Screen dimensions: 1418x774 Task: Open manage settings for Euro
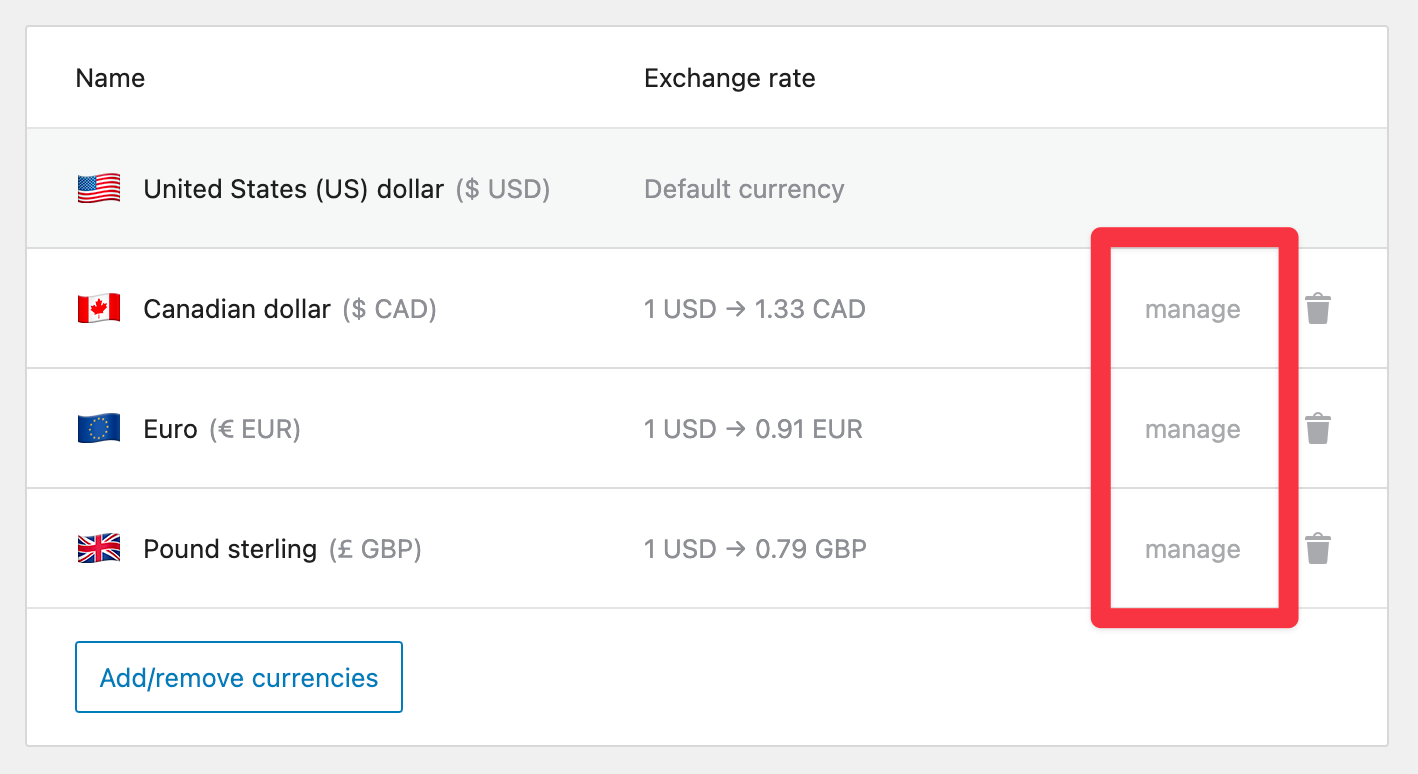pyautogui.click(x=1192, y=428)
